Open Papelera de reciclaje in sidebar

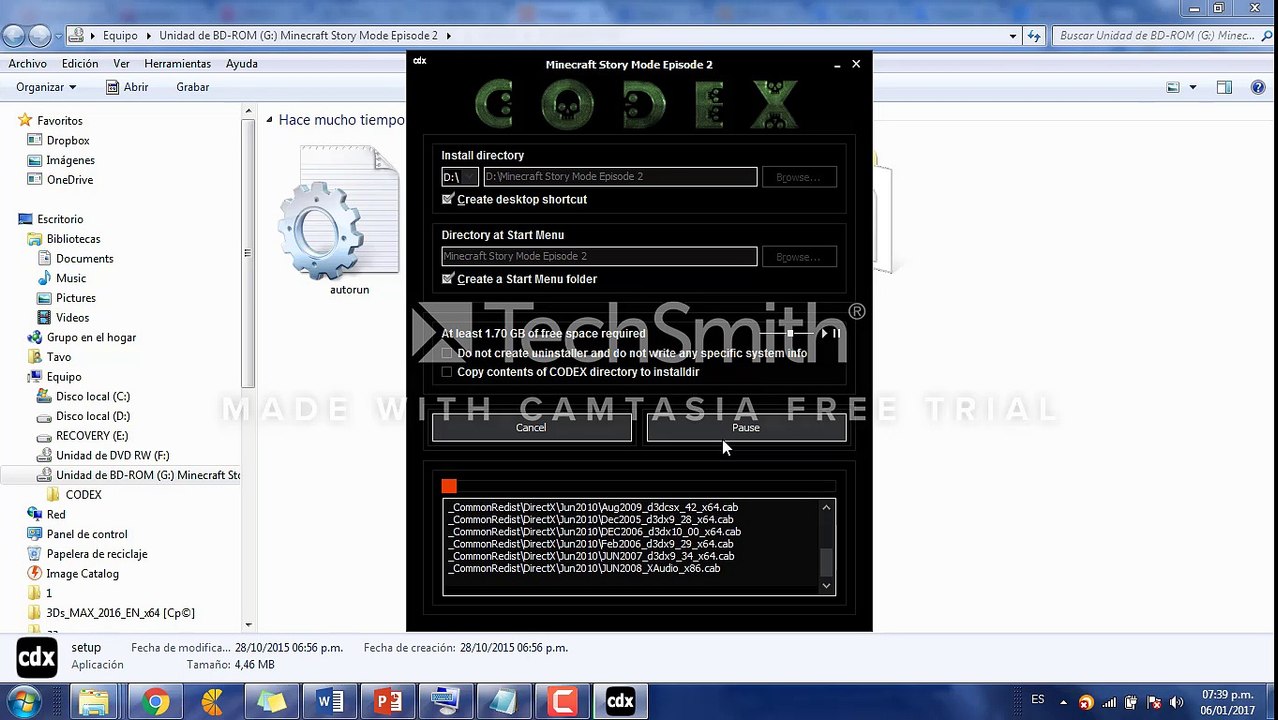click(x=96, y=554)
